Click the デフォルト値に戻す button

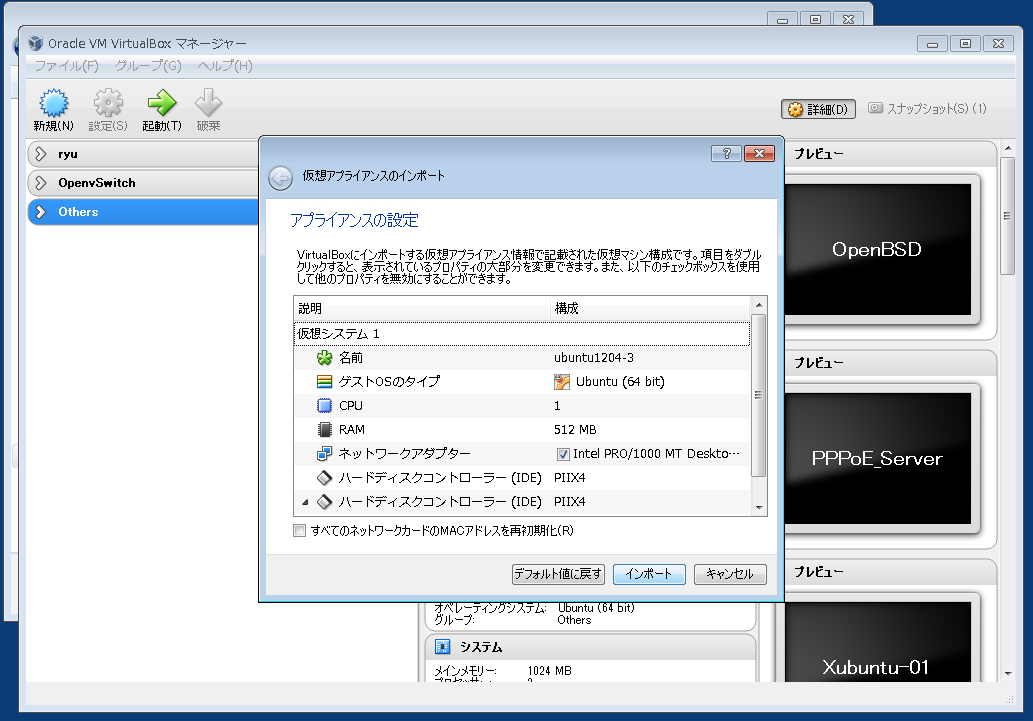[558, 574]
